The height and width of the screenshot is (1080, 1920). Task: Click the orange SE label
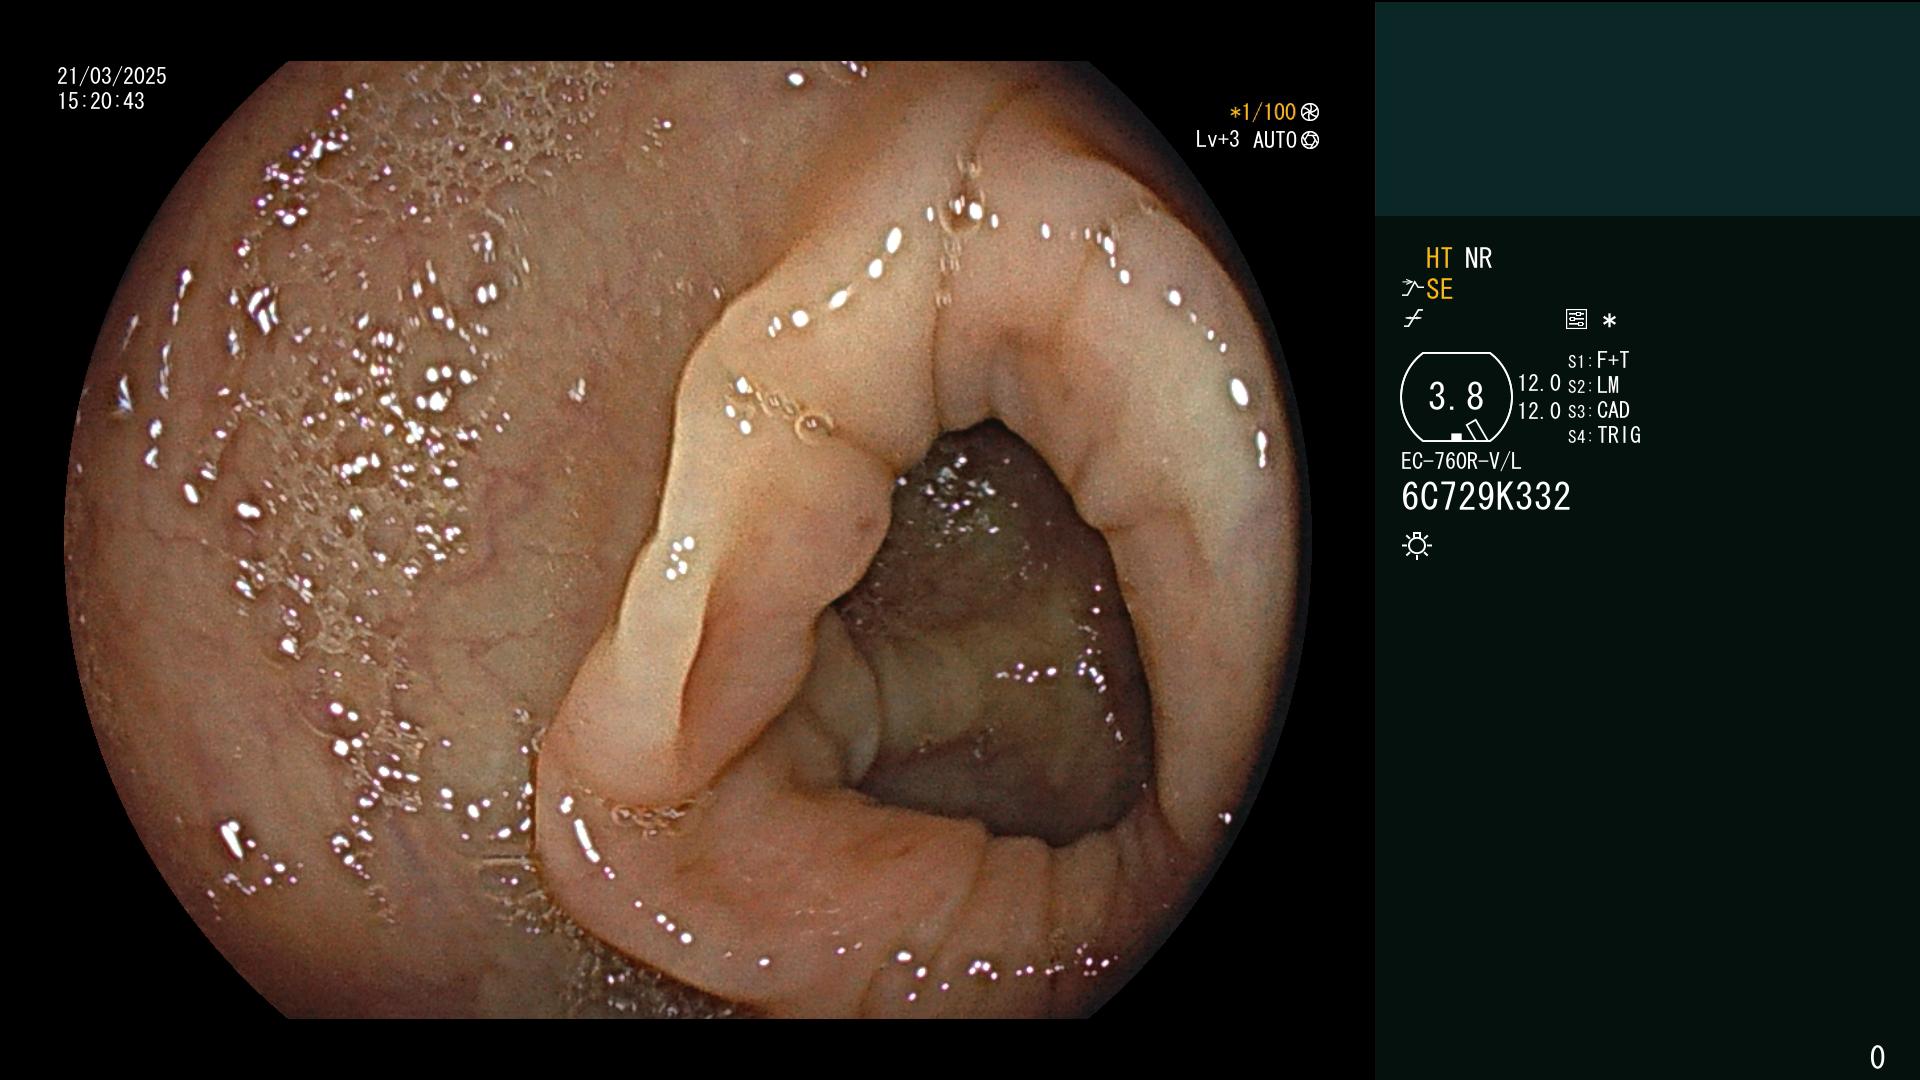(1439, 289)
